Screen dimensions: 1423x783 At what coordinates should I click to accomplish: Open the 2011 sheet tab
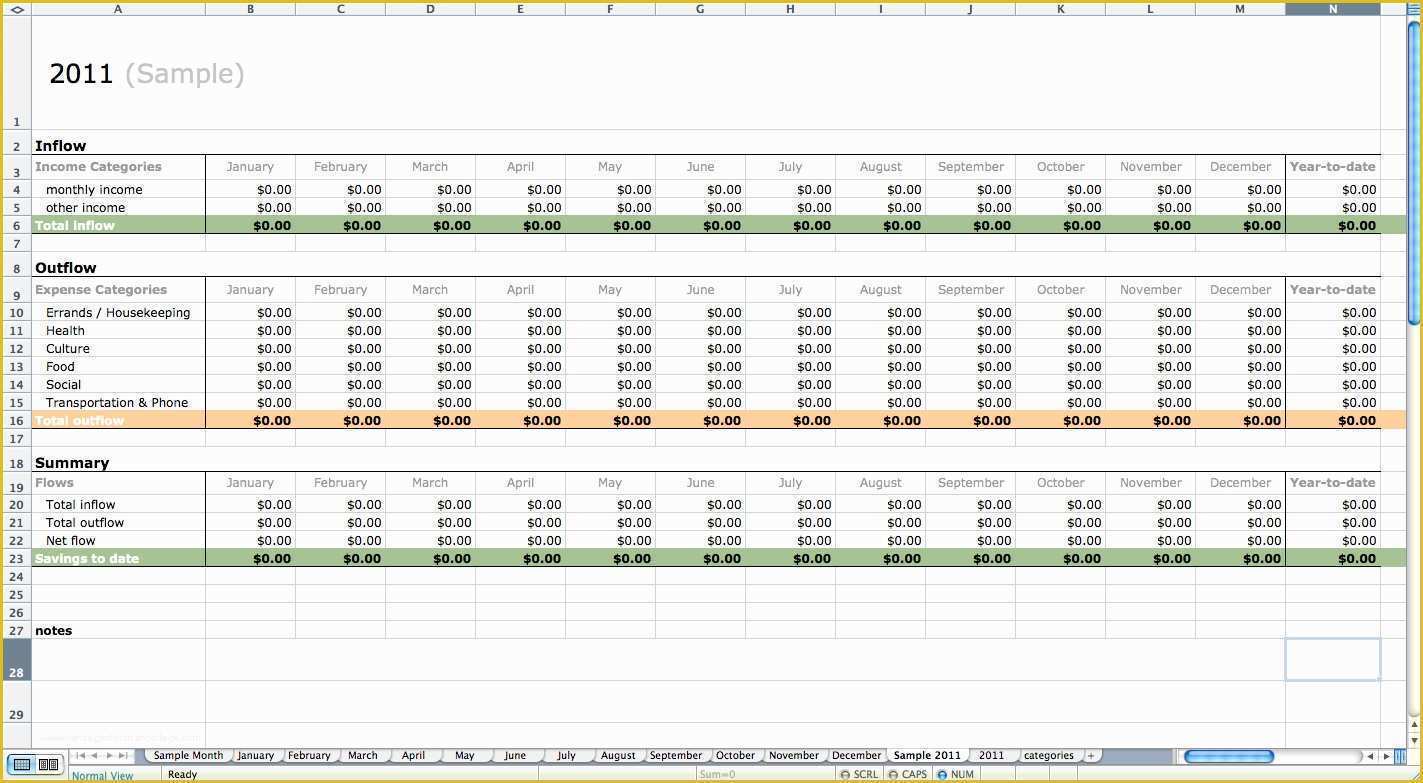(x=991, y=756)
